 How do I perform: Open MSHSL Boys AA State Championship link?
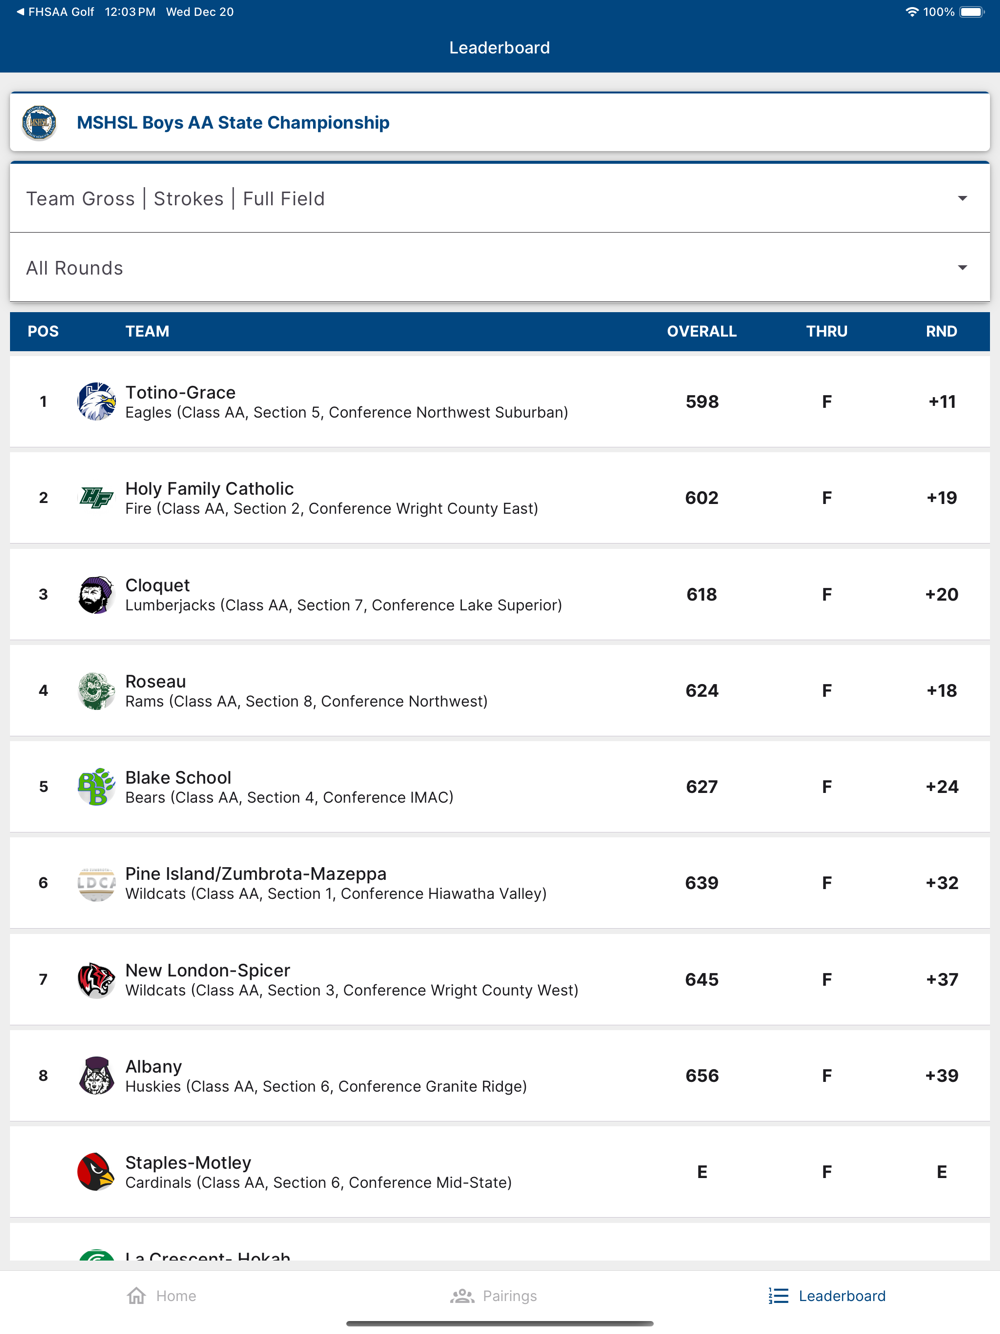233,123
